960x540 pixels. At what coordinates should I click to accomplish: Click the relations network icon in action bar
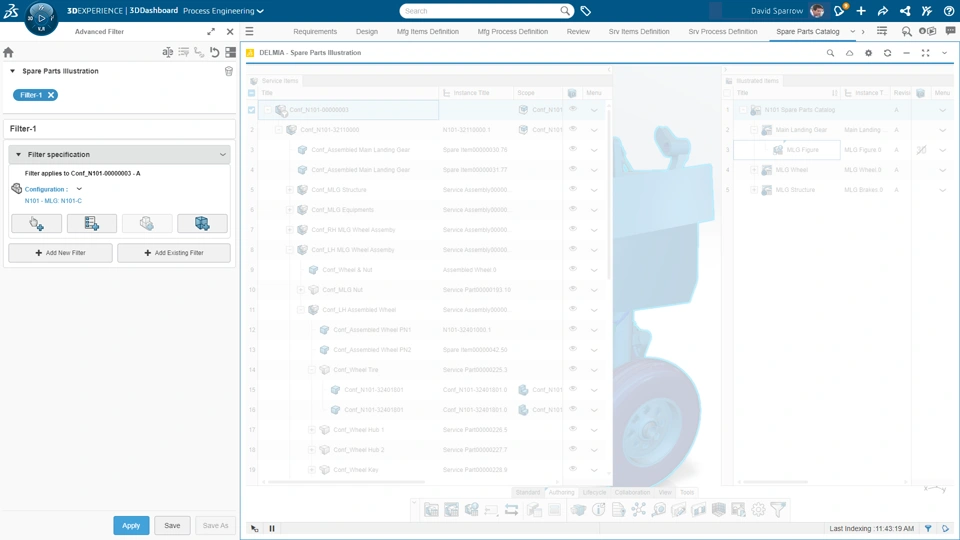(639, 509)
